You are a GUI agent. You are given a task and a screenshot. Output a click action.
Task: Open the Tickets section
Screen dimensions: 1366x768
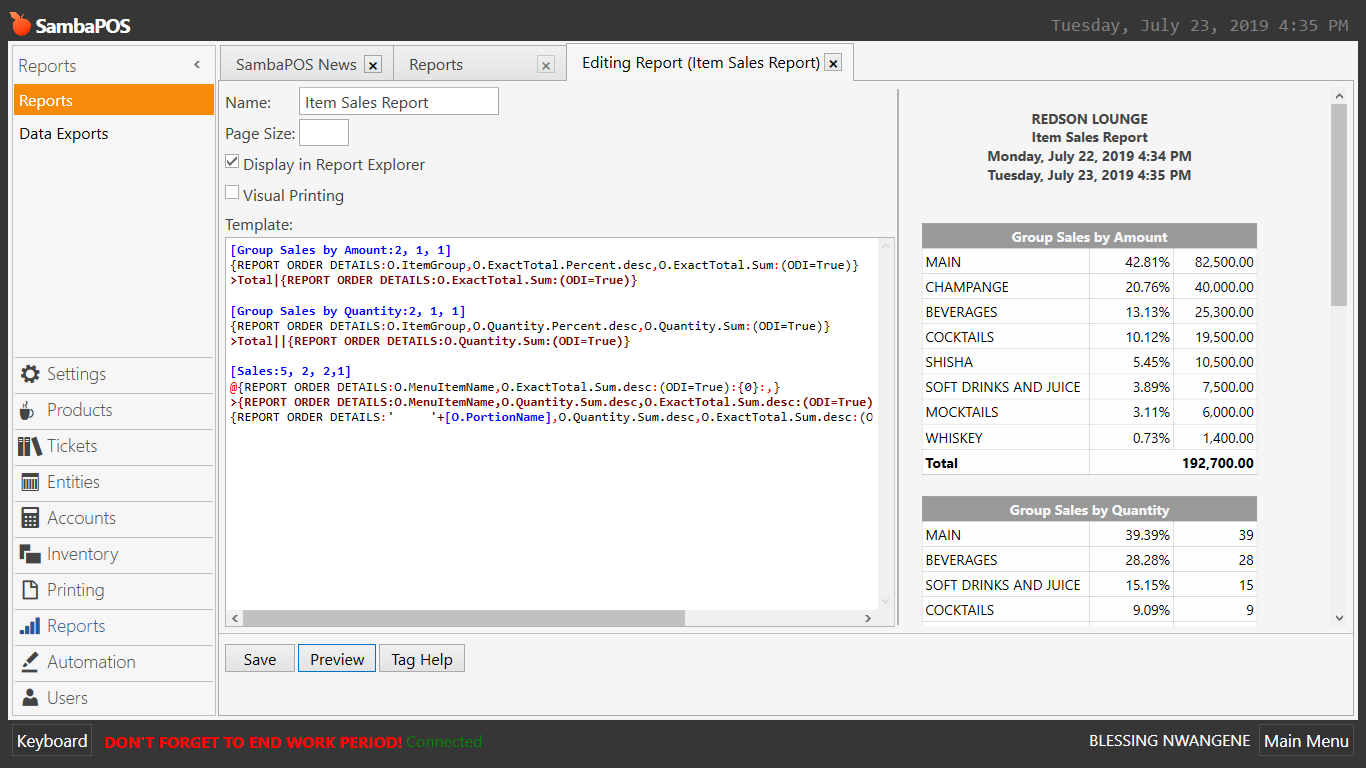[x=114, y=446]
